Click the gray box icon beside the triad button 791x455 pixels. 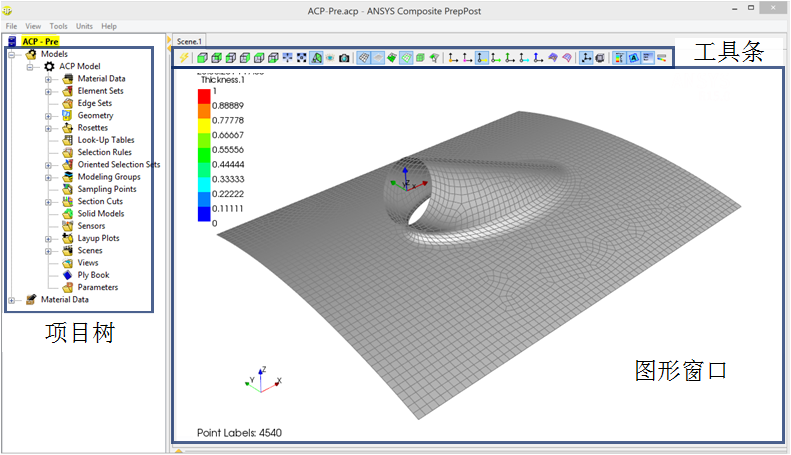click(600, 58)
